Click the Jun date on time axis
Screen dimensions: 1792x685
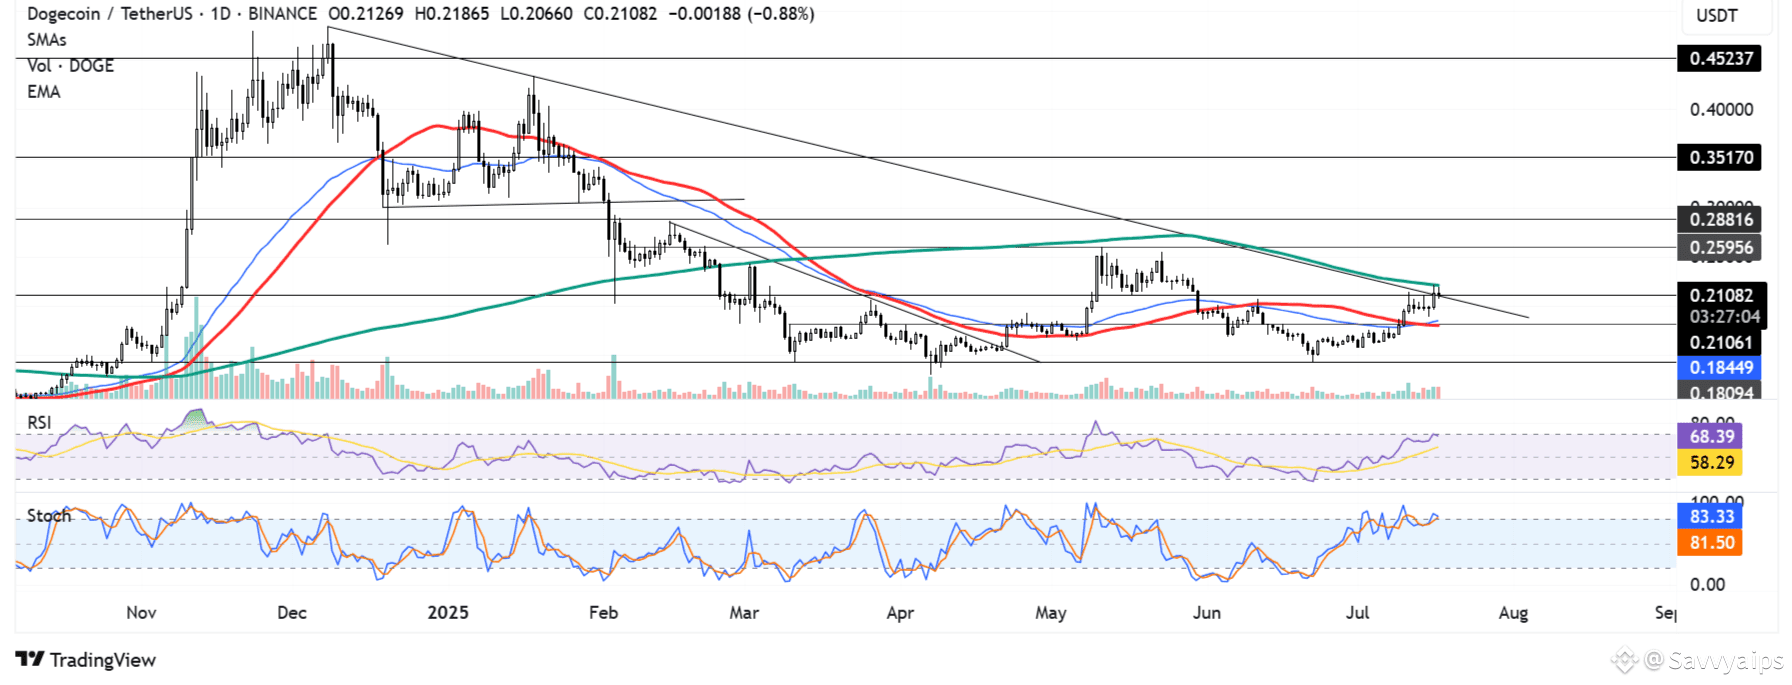pos(1207,613)
